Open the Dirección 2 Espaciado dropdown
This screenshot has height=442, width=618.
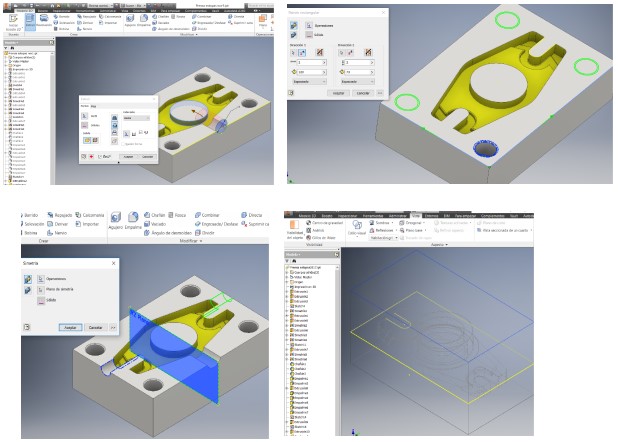point(358,82)
